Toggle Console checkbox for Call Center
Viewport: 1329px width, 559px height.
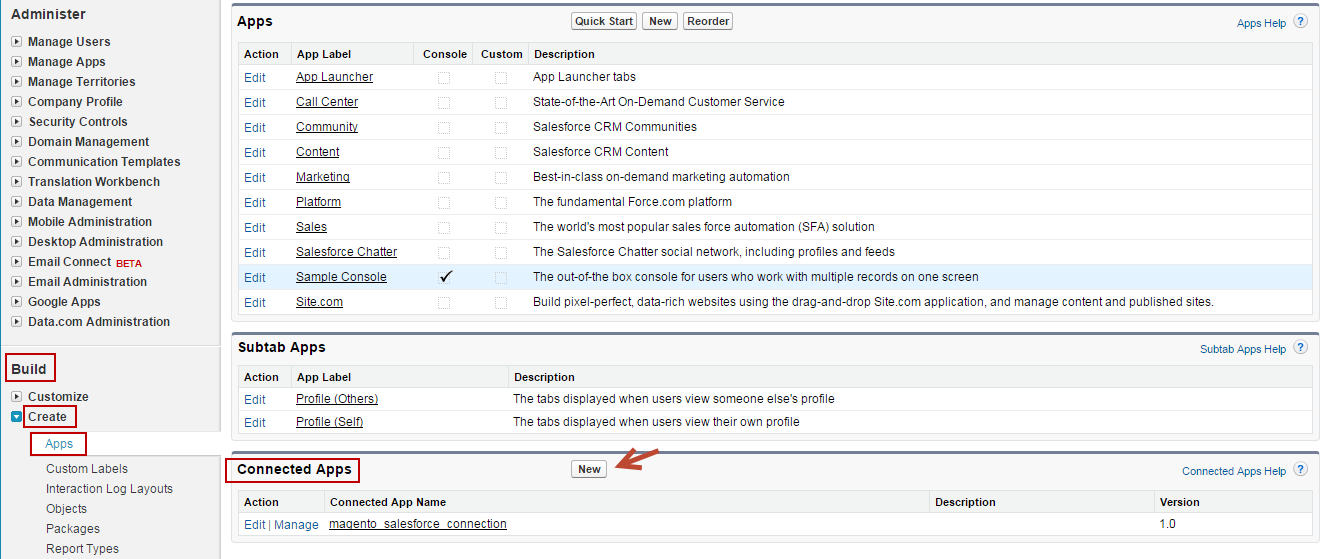444,102
